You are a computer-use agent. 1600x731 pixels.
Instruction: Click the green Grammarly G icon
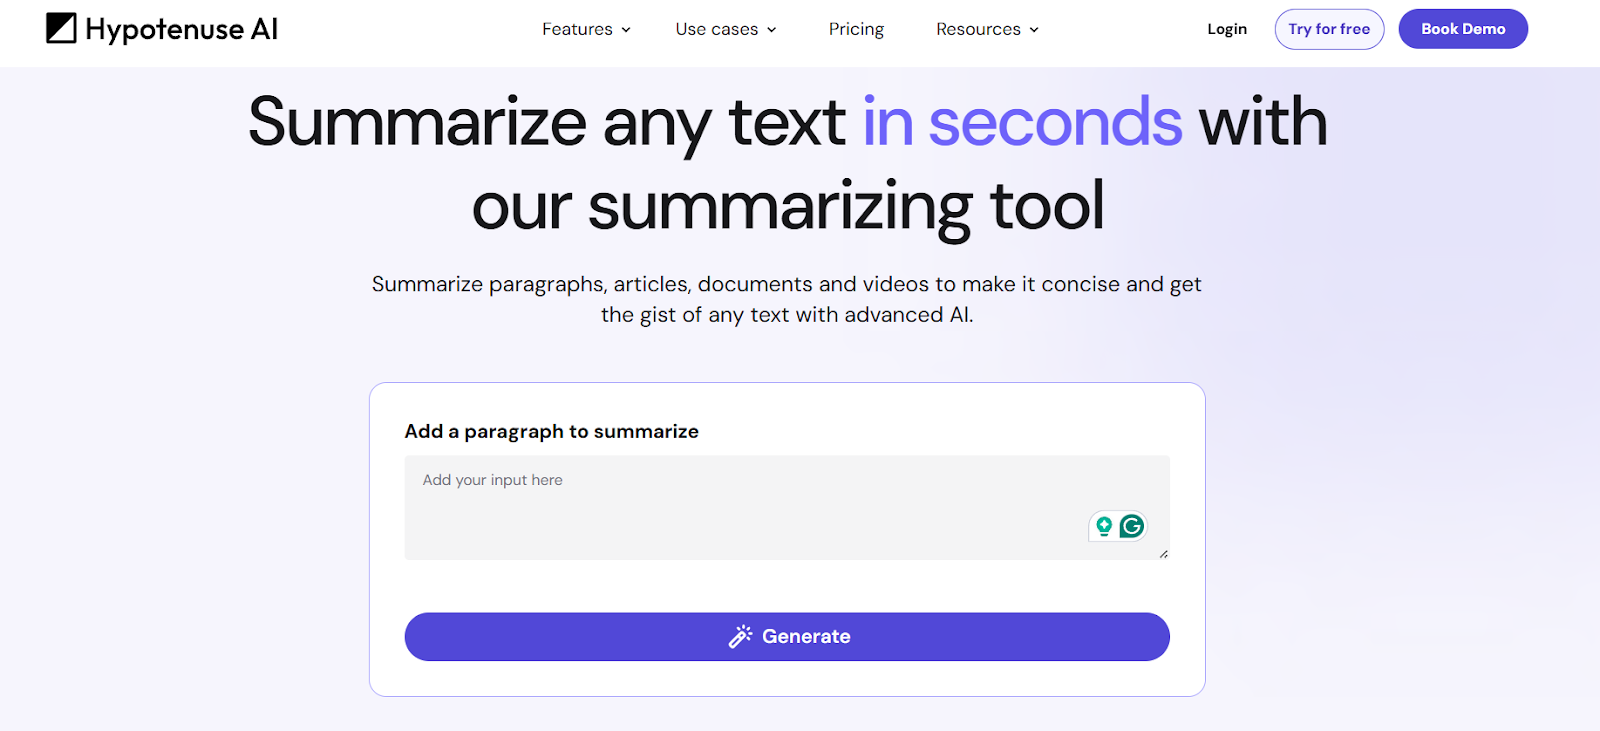(1132, 525)
